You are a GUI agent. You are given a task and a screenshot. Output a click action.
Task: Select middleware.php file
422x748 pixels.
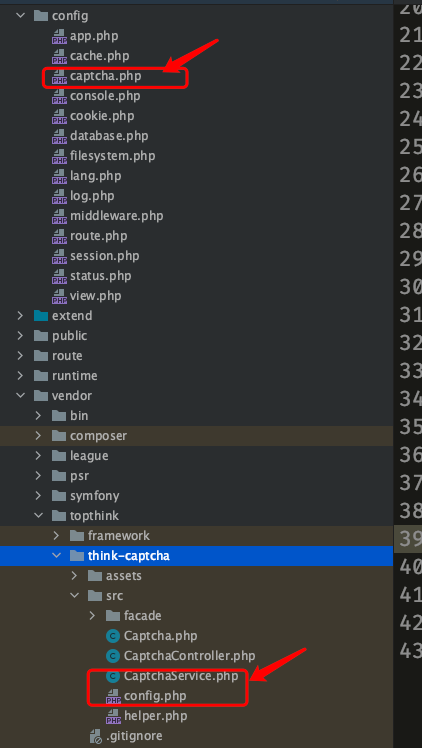coord(116,216)
